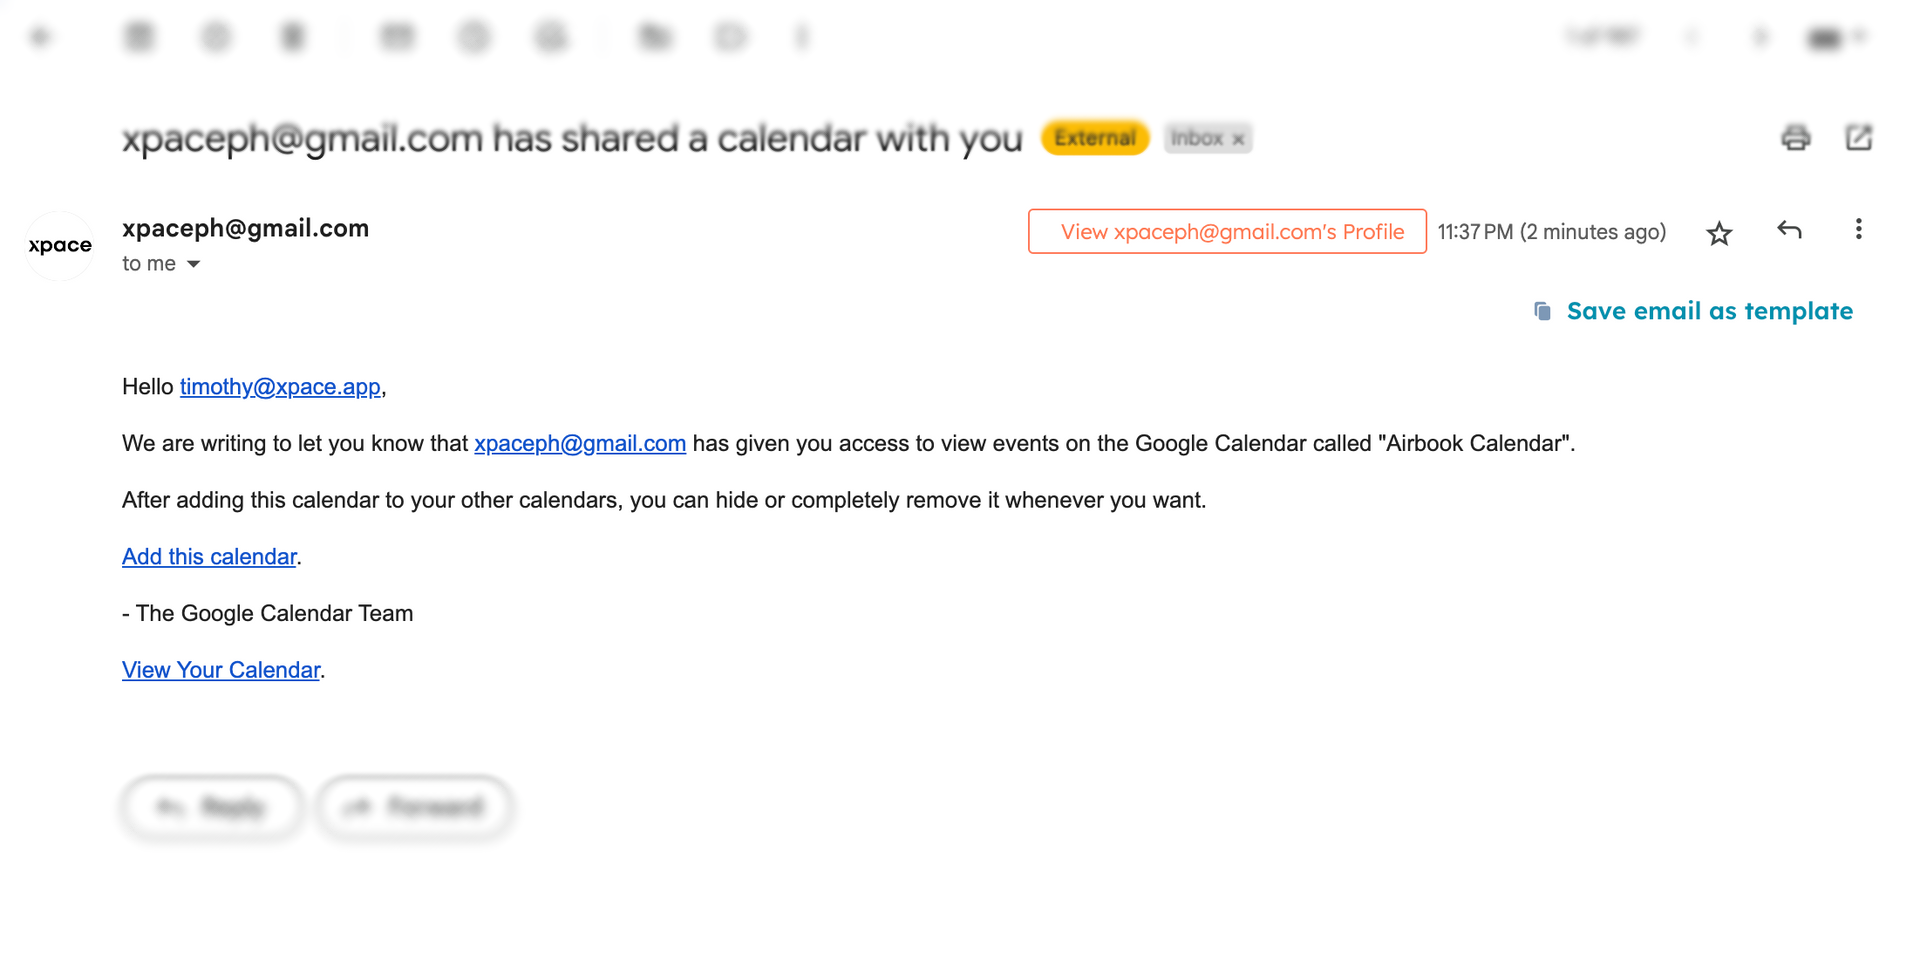Click the reply arrow icon beside the timestamp
Viewport: 1920px width, 963px height.
pos(1789,230)
